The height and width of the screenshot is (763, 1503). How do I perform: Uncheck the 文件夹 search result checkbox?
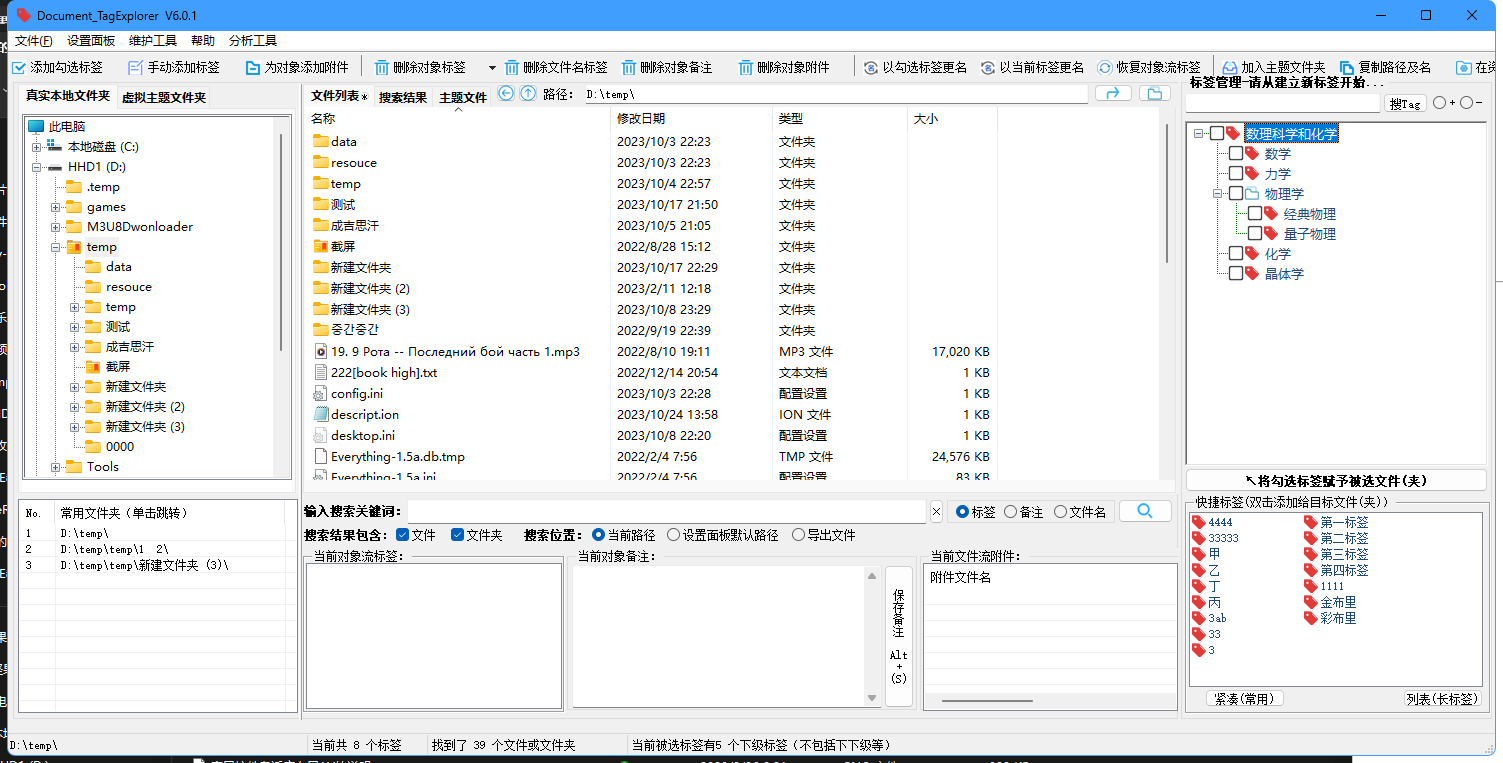click(x=457, y=535)
